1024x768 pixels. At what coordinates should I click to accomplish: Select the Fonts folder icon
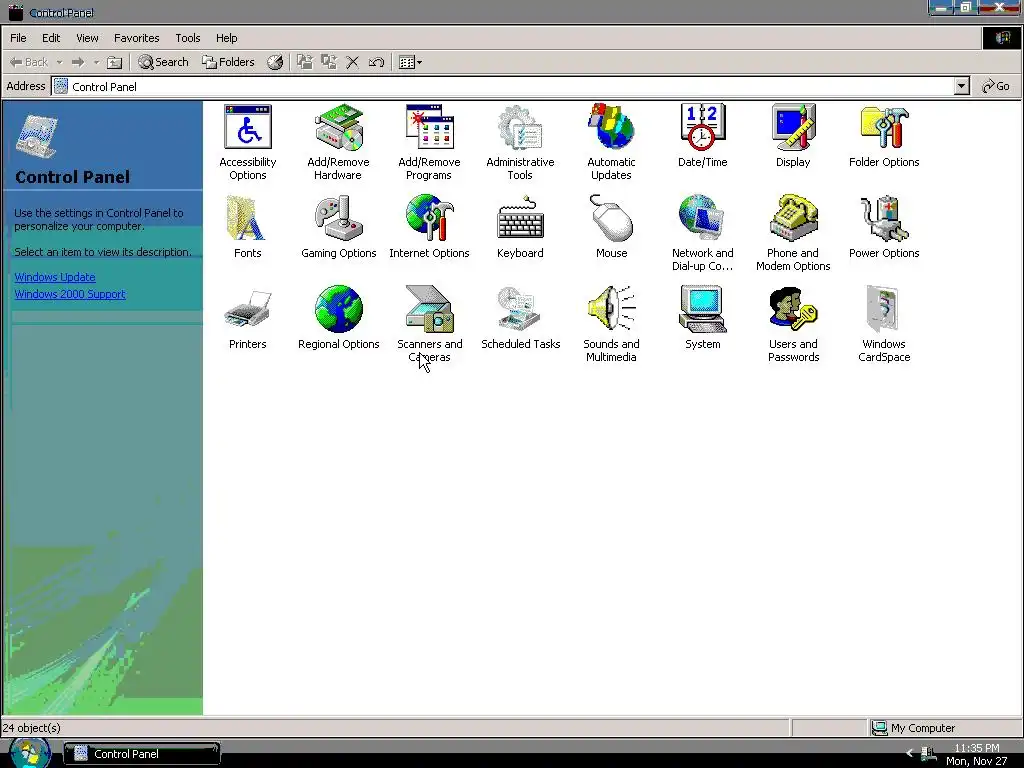pos(248,219)
